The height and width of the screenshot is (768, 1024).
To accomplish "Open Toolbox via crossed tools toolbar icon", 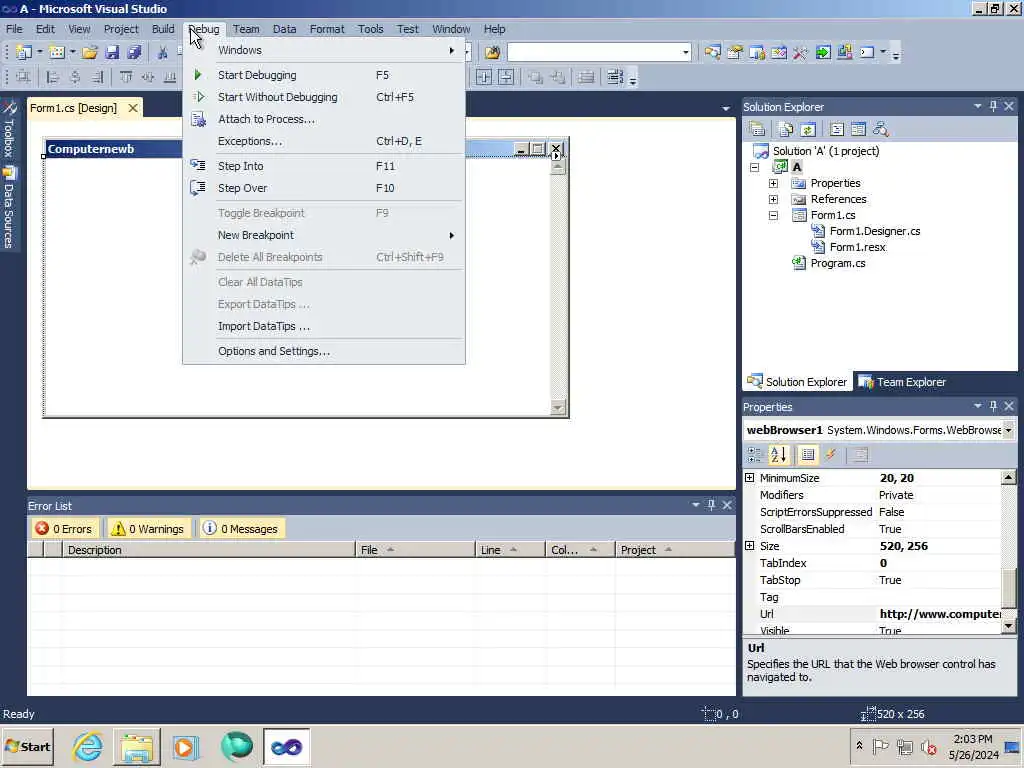I will pyautogui.click(x=801, y=52).
